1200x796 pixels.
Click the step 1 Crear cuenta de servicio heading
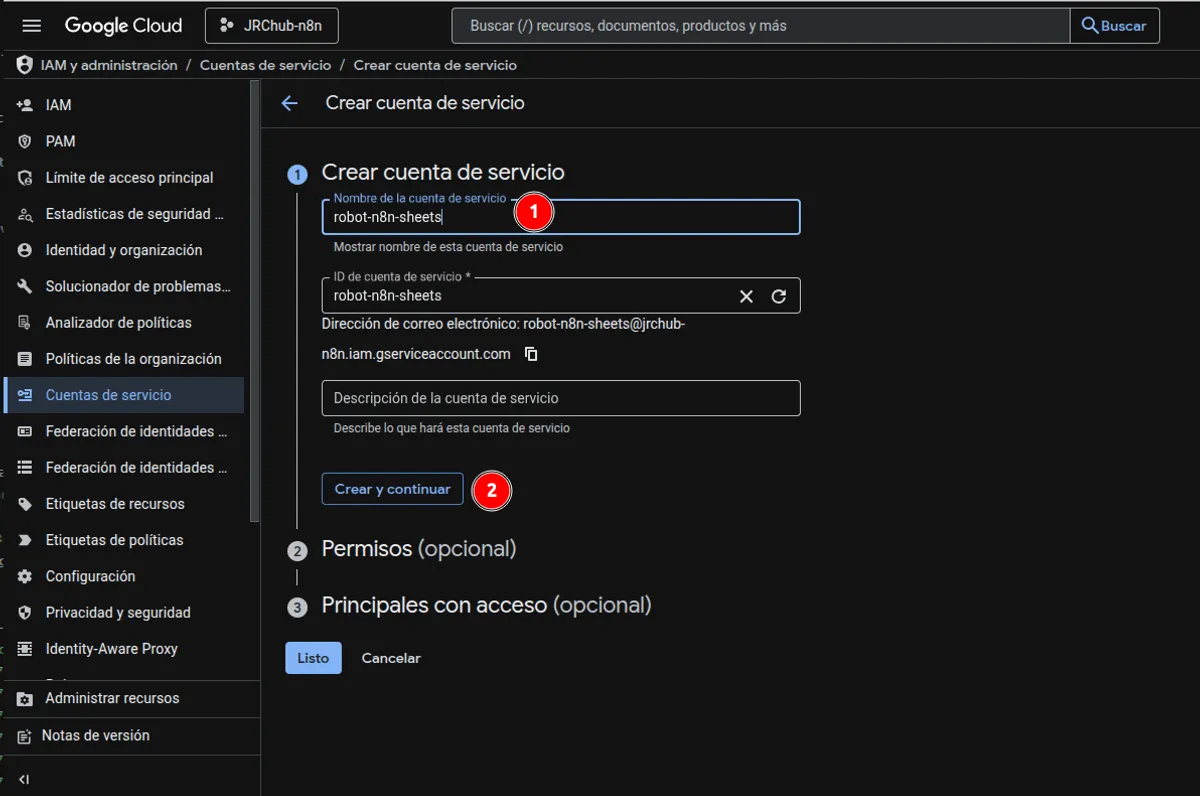click(443, 172)
